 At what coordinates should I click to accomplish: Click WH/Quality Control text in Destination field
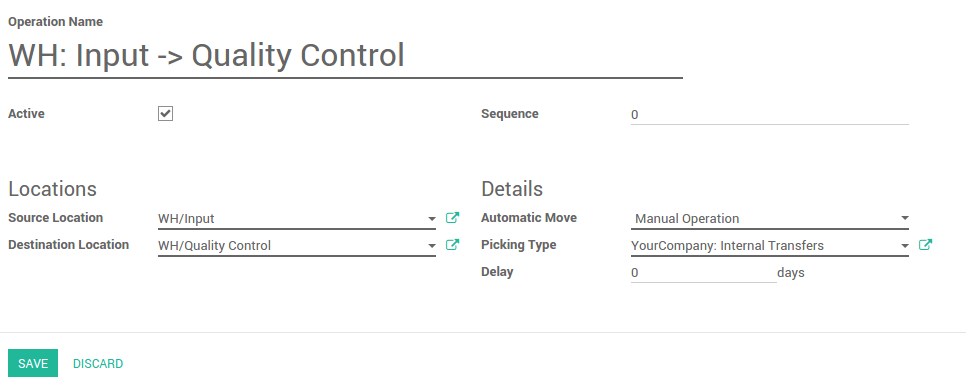(214, 246)
